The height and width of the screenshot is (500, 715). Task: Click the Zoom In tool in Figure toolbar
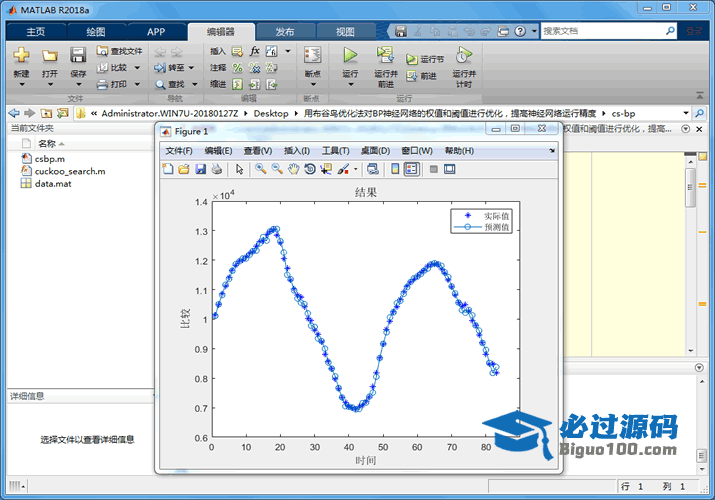260,169
